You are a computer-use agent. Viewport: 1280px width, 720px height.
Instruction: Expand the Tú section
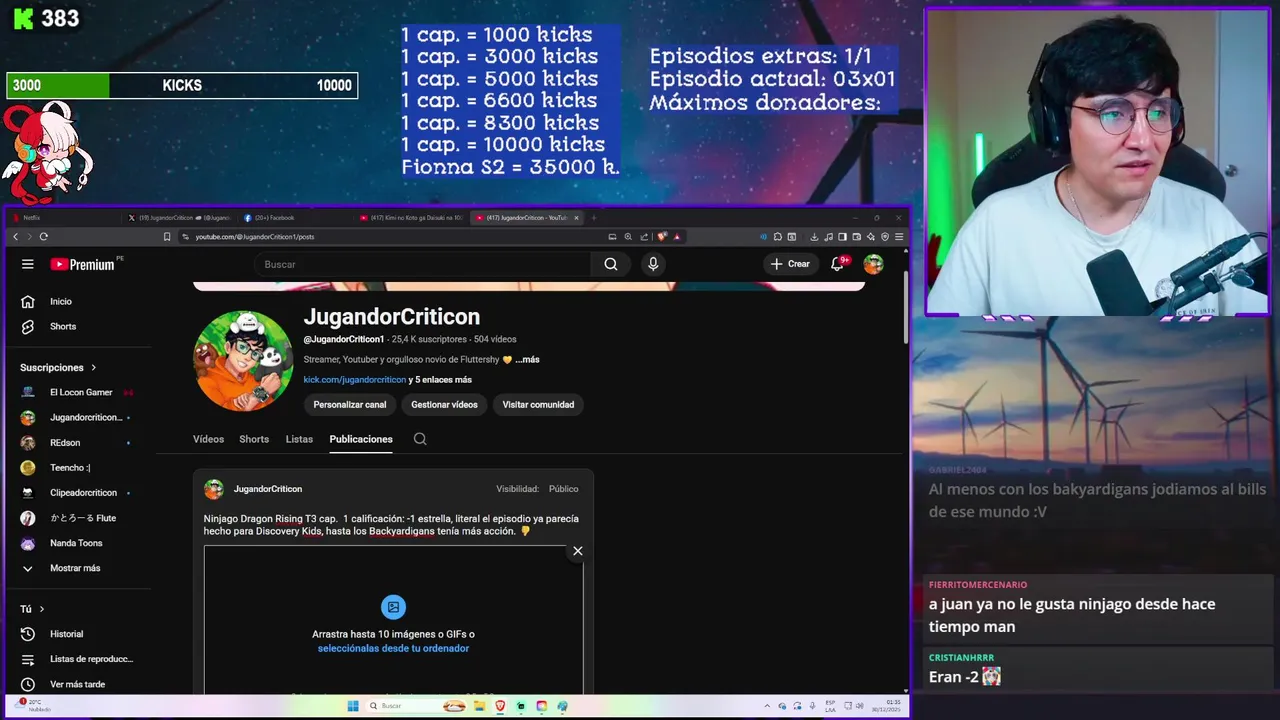(x=32, y=609)
